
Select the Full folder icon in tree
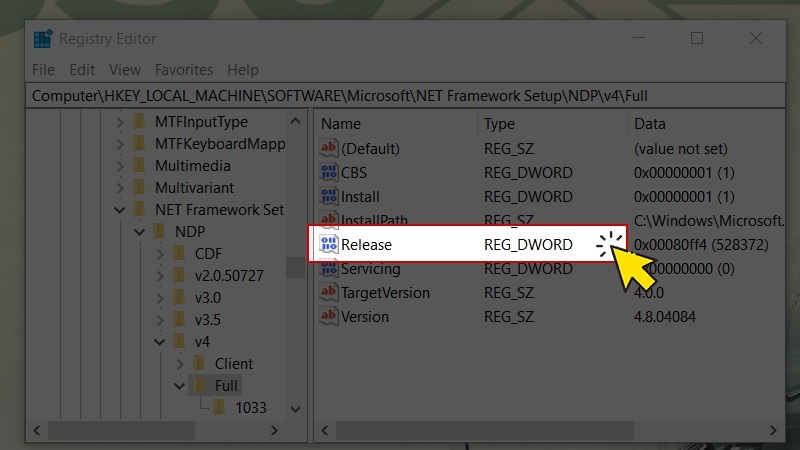200,385
